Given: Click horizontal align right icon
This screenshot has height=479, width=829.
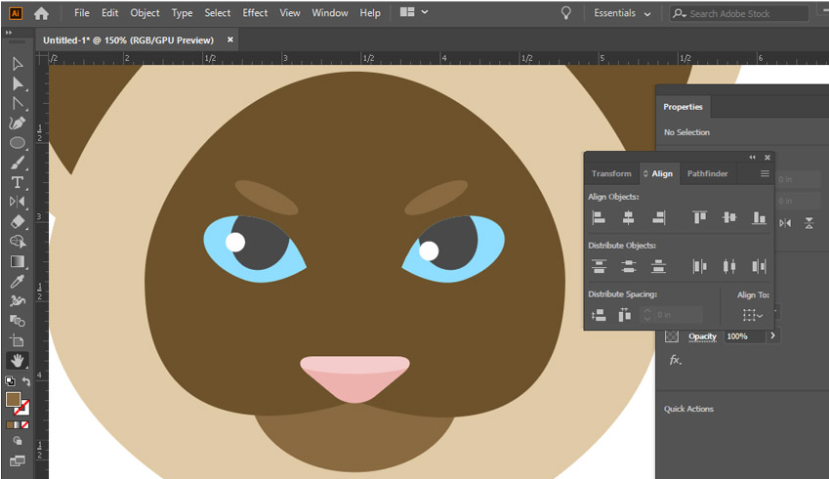Looking at the screenshot, I should [x=659, y=217].
